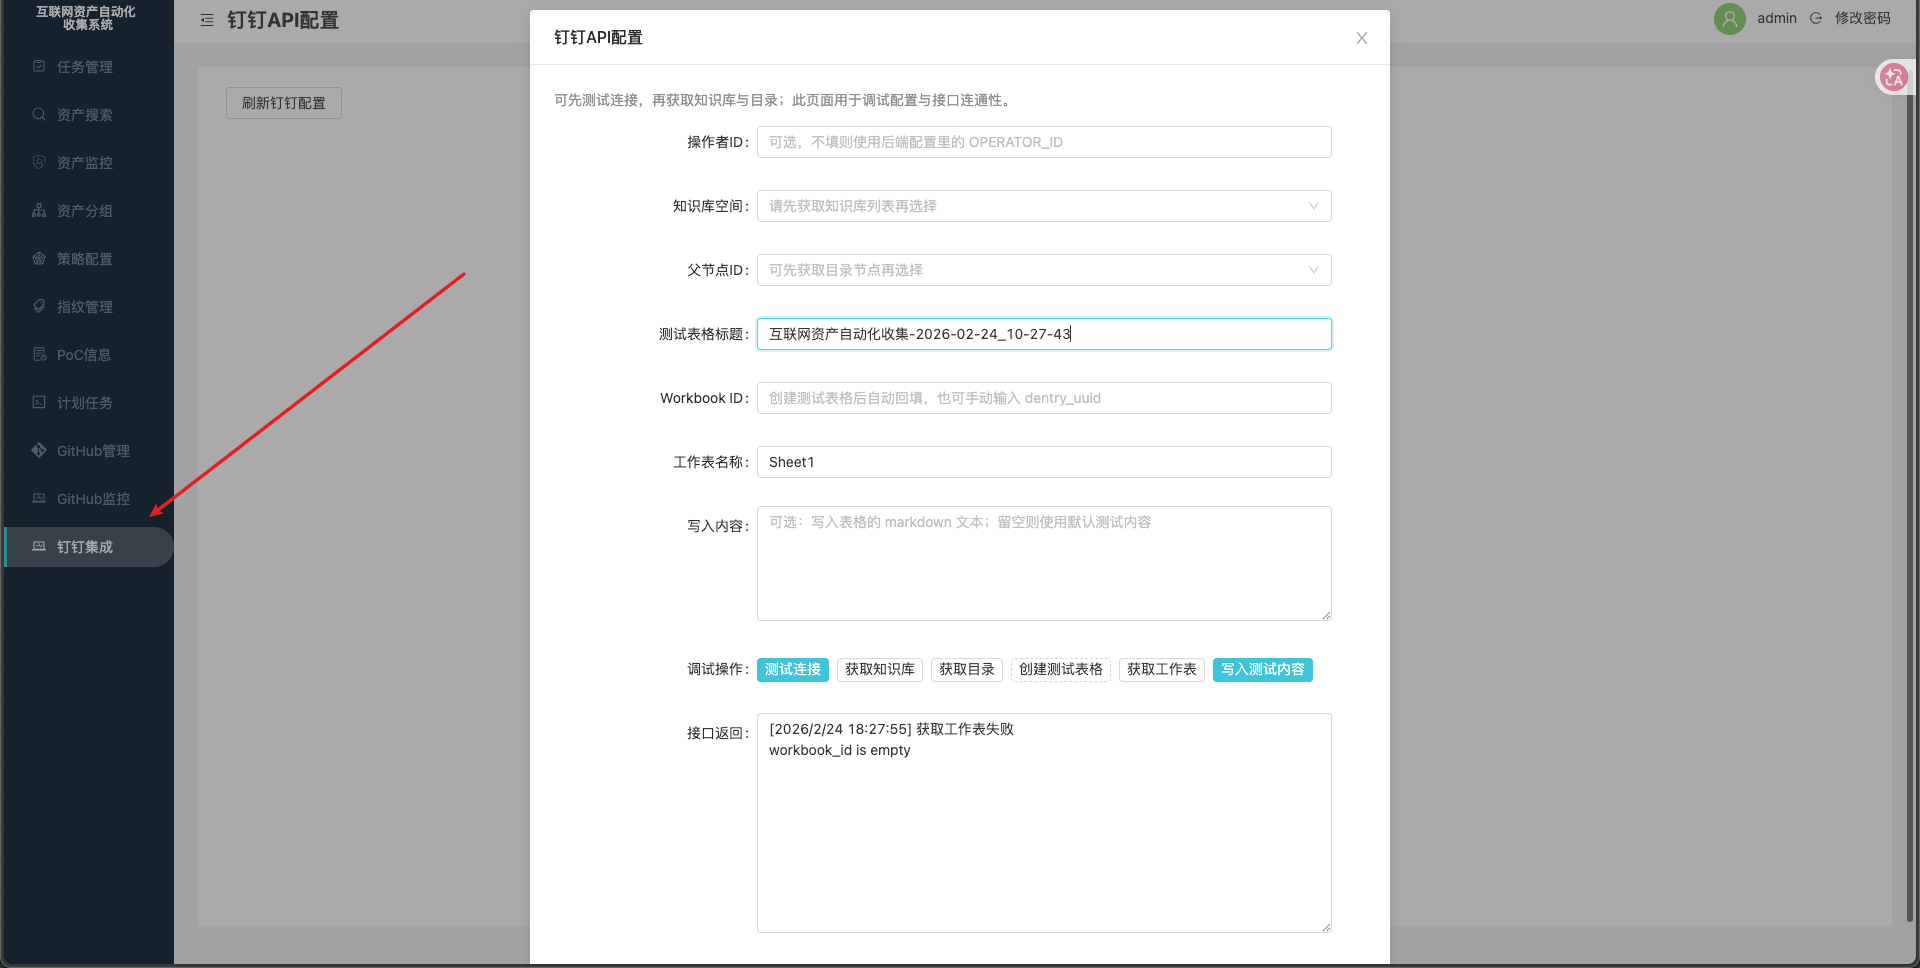Focus the 操作者ID input field
The image size is (1920, 968).
click(1044, 142)
